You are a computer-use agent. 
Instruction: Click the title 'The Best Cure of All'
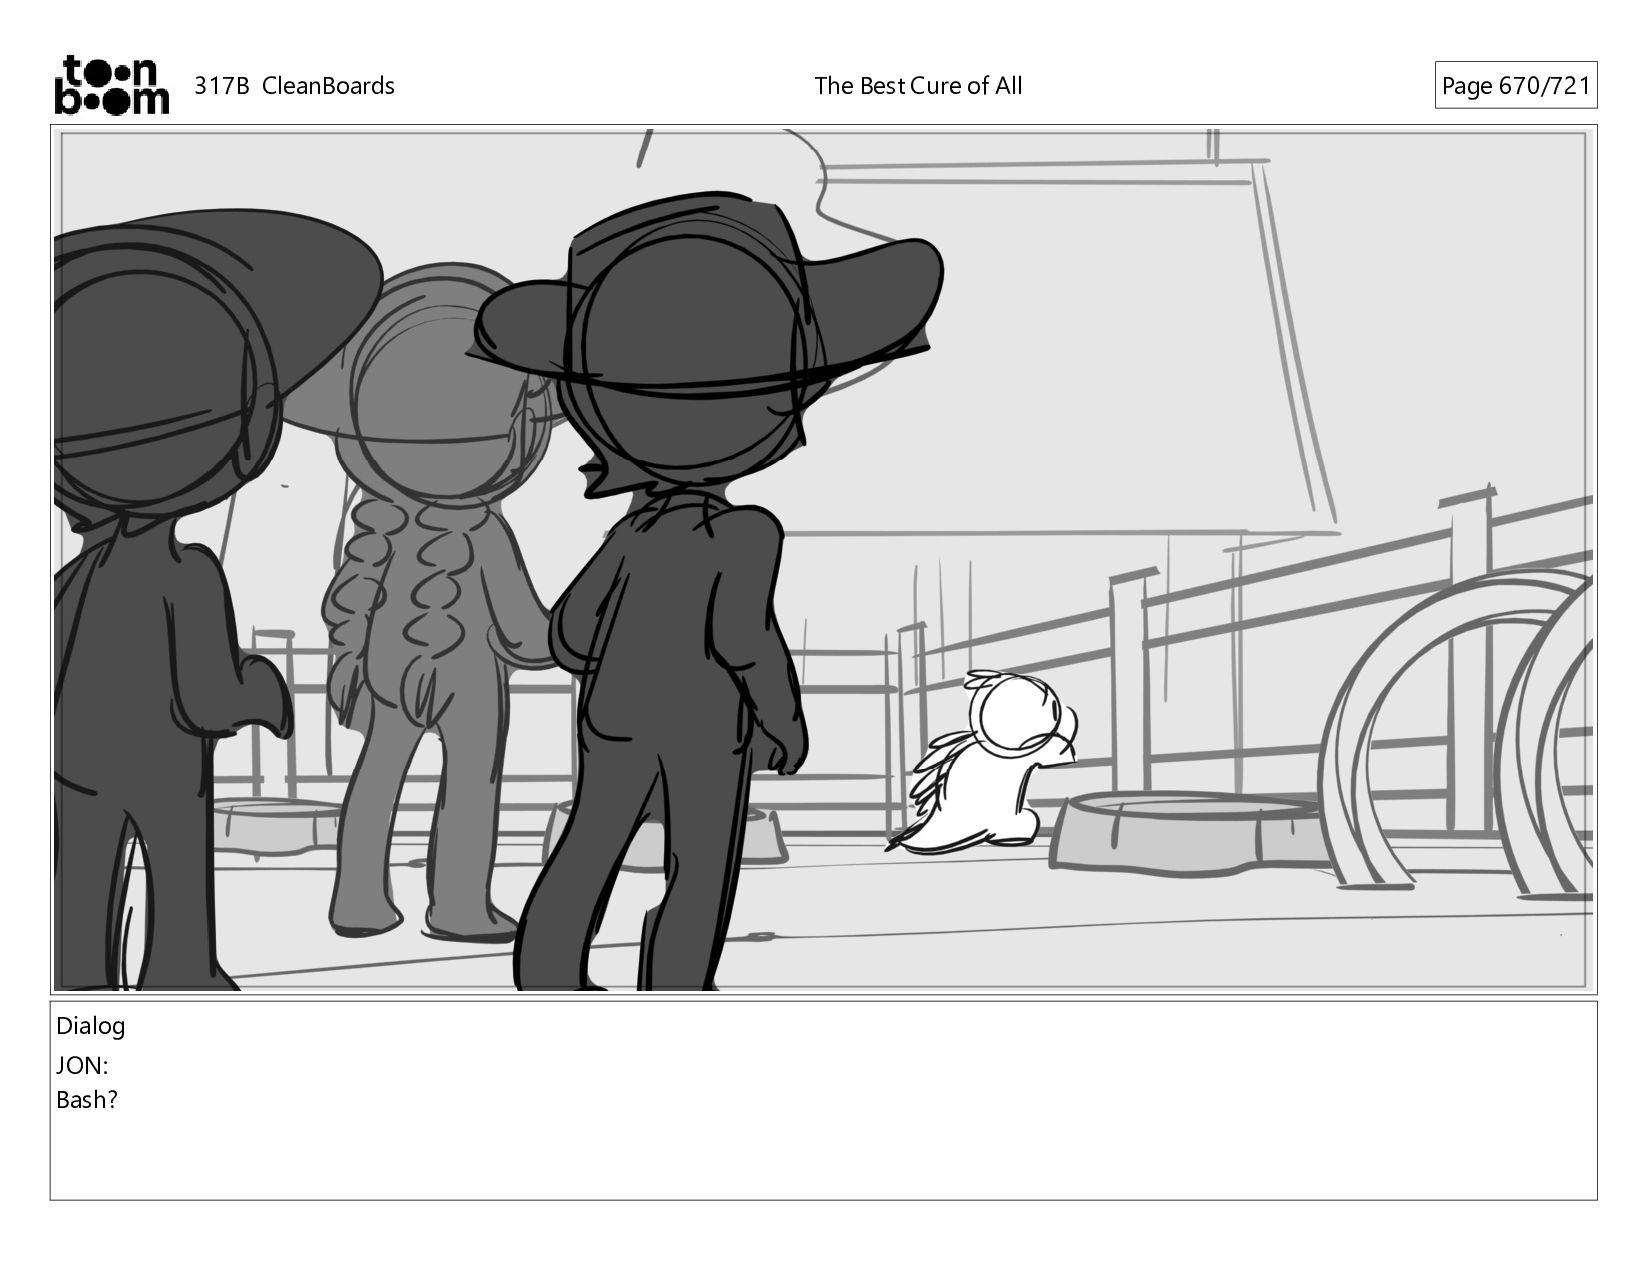918,86
